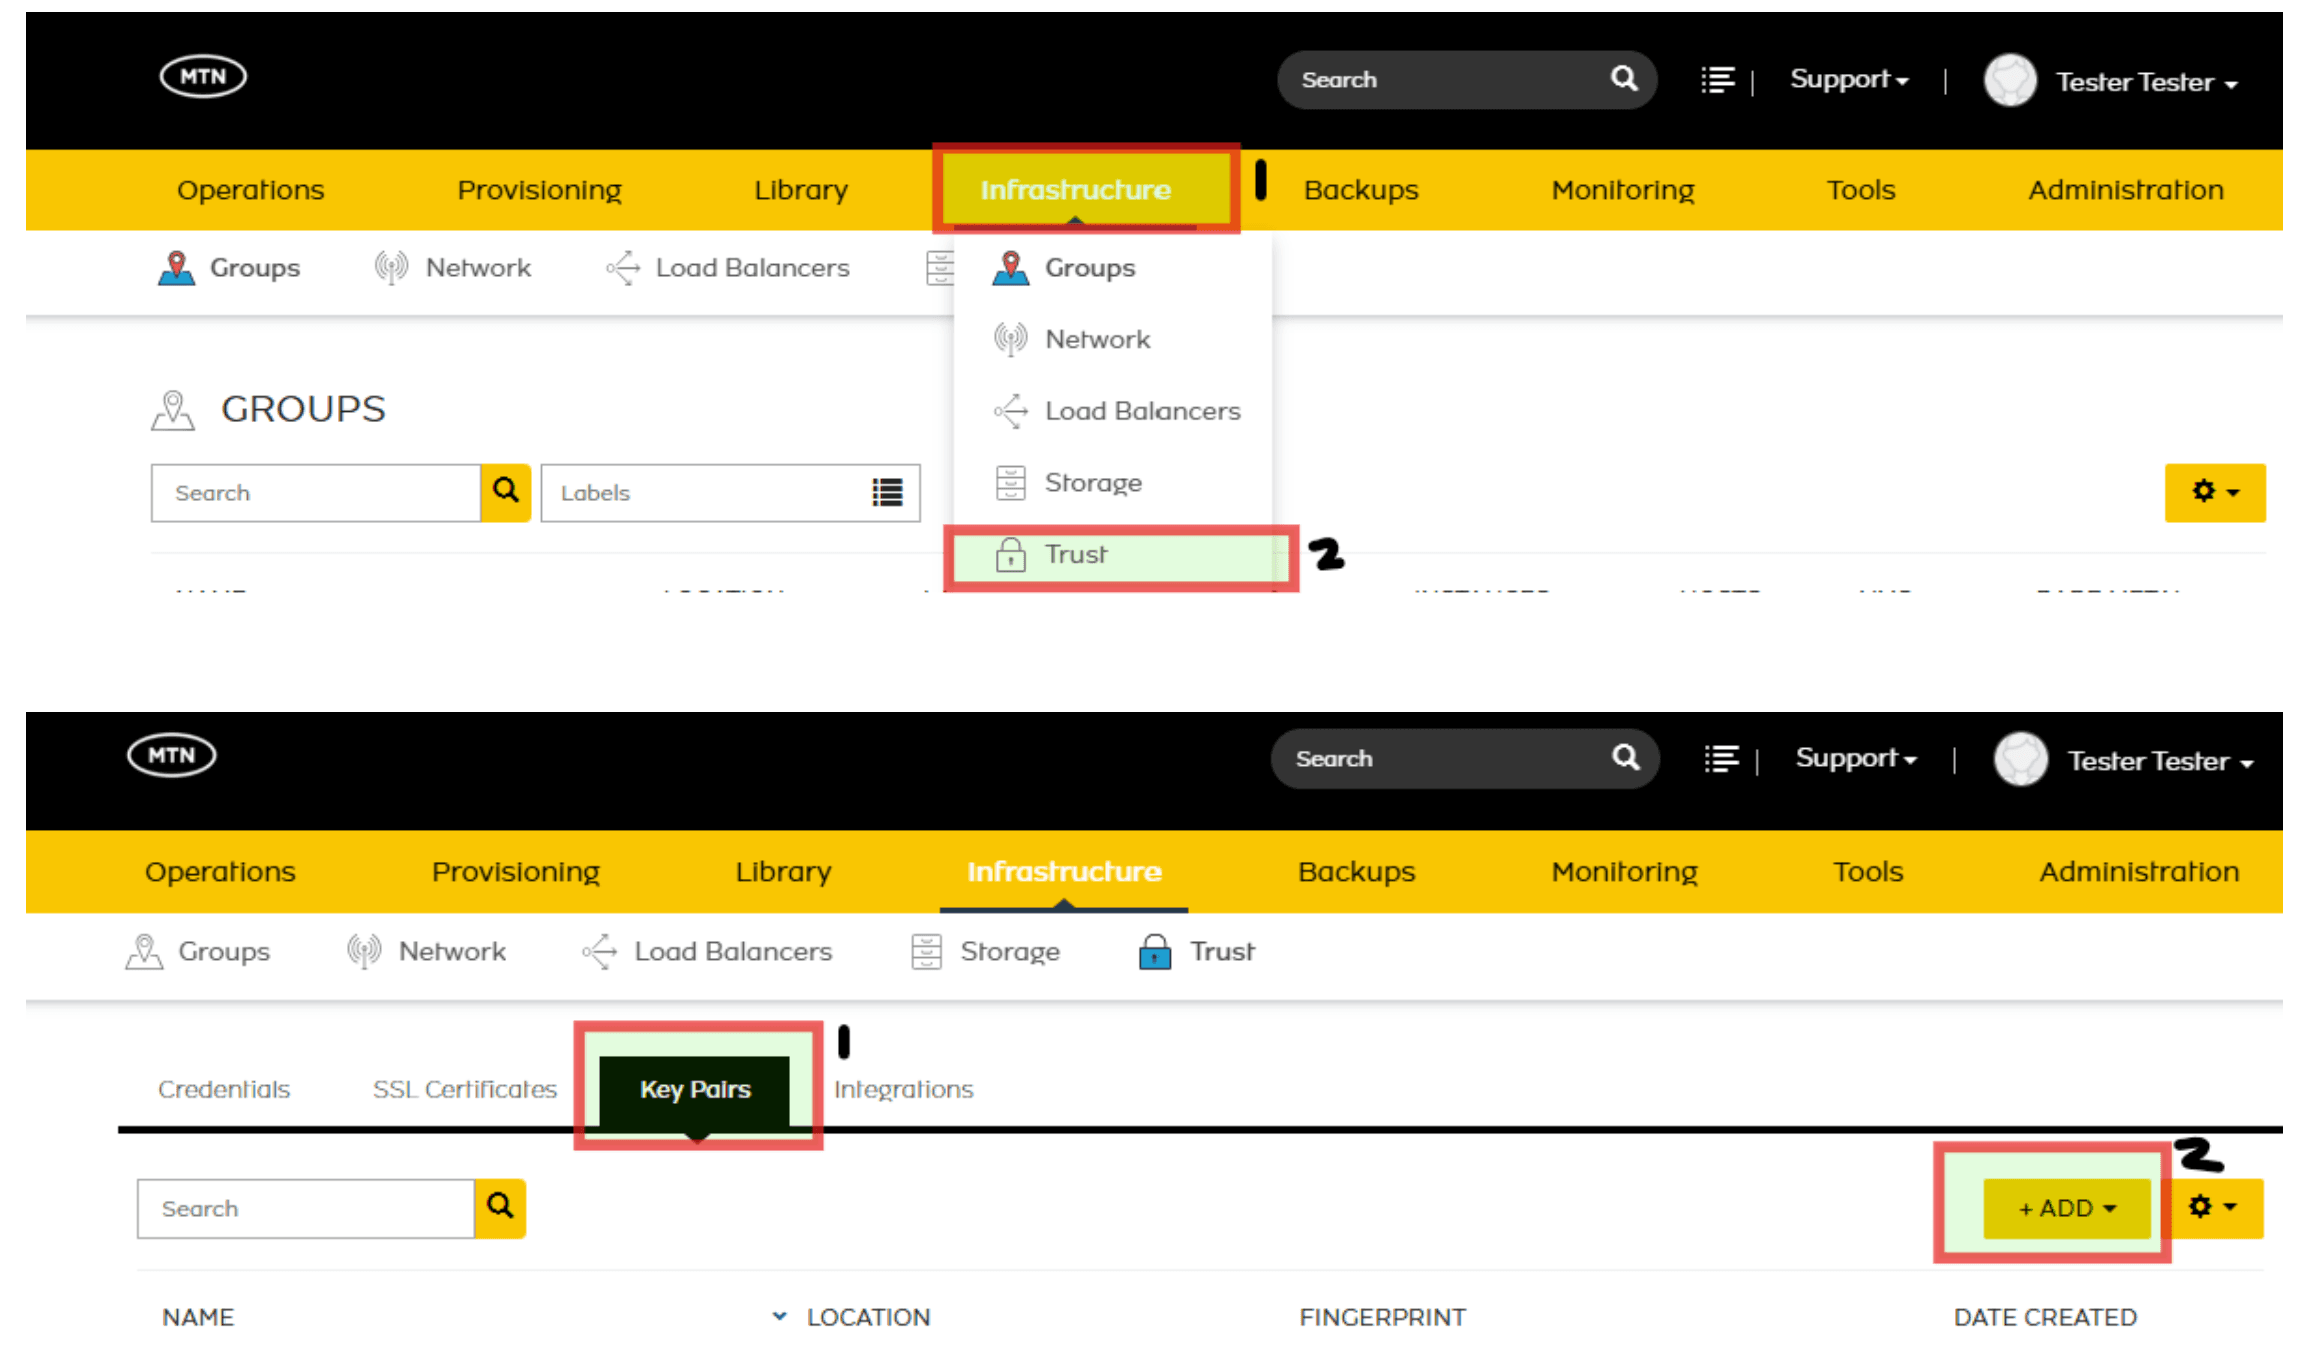The height and width of the screenshot is (1364, 2310).
Task: Click magnifier icon in bottom header search
Action: [1626, 757]
